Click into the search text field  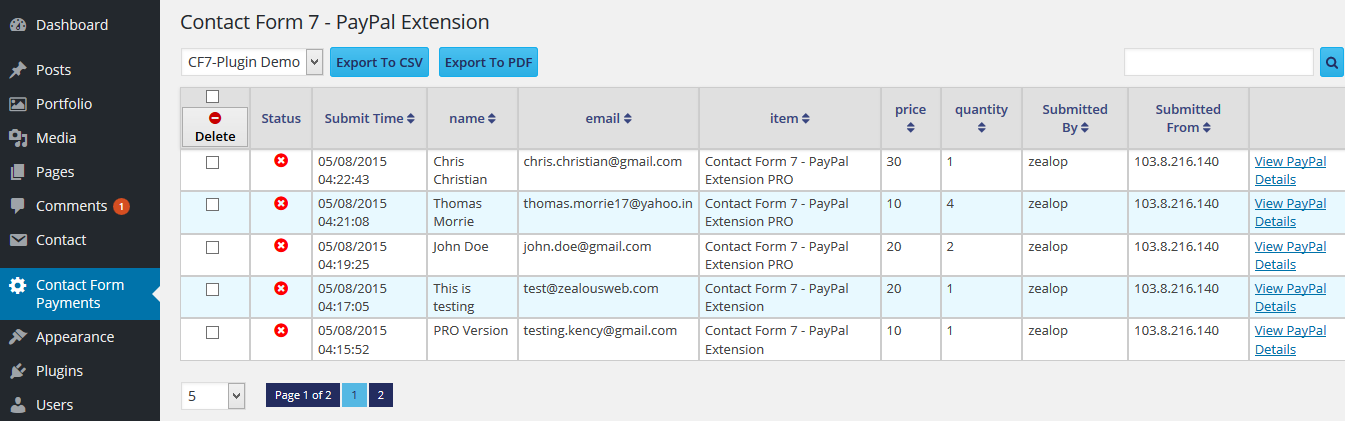(1218, 62)
